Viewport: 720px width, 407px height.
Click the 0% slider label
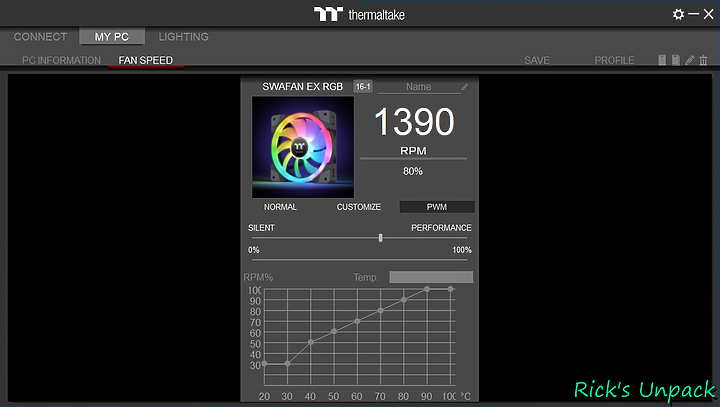click(253, 250)
